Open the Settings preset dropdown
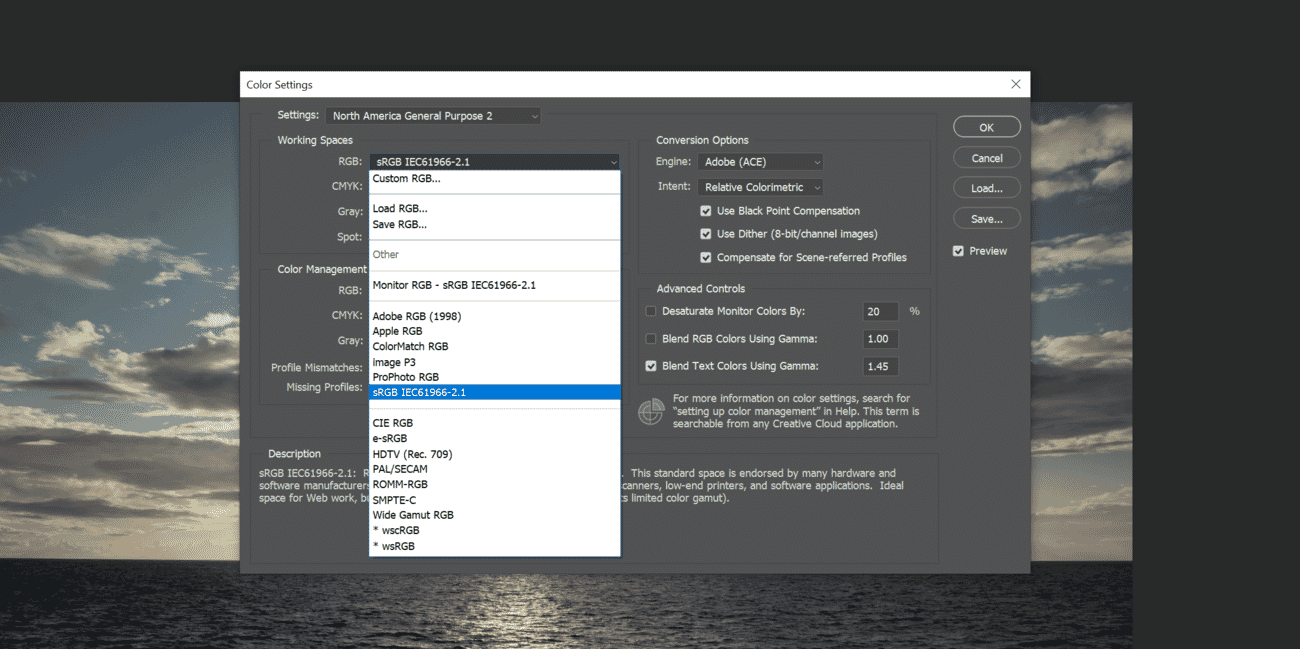This screenshot has width=1300, height=649. pyautogui.click(x=432, y=115)
